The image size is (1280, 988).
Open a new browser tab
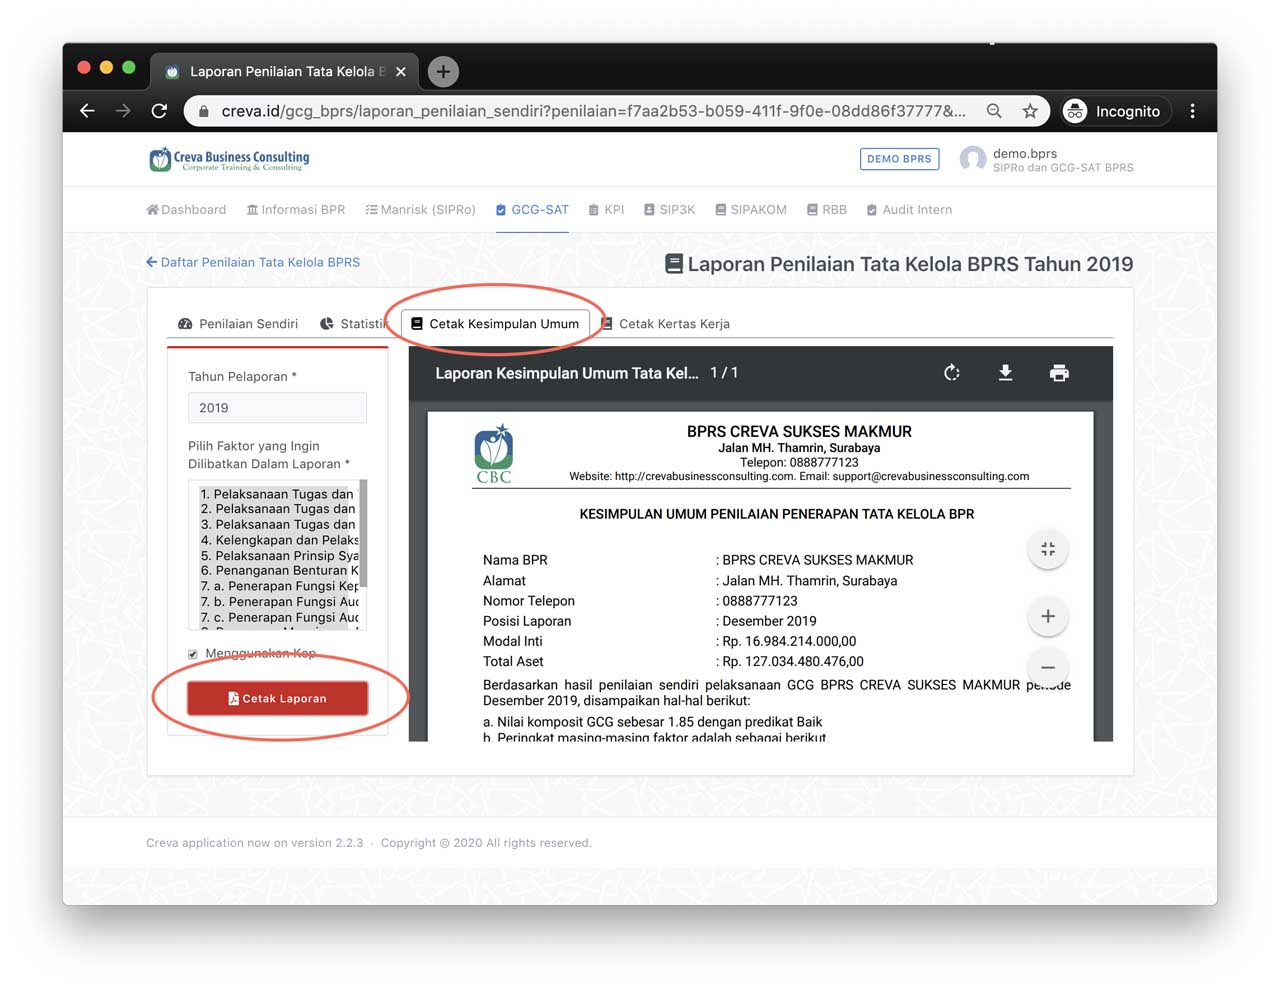coord(443,71)
